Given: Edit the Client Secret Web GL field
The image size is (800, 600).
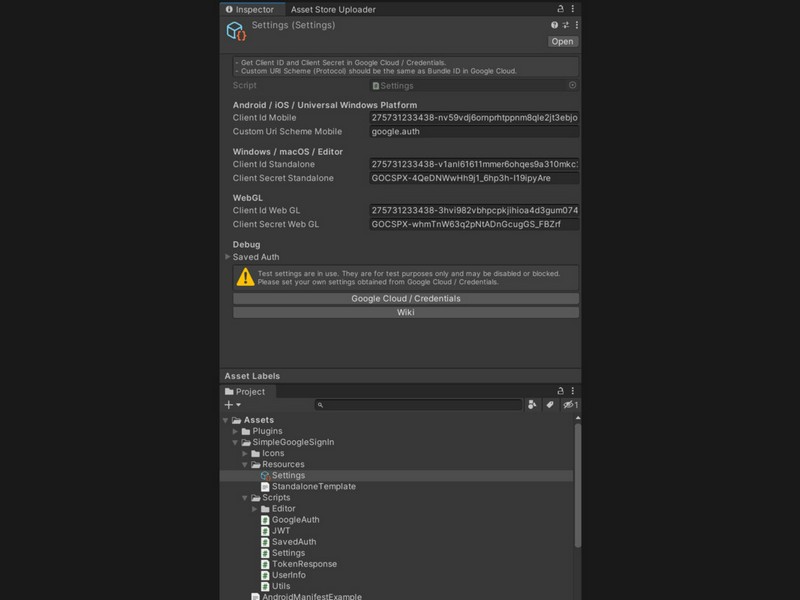Looking at the screenshot, I should pos(474,224).
